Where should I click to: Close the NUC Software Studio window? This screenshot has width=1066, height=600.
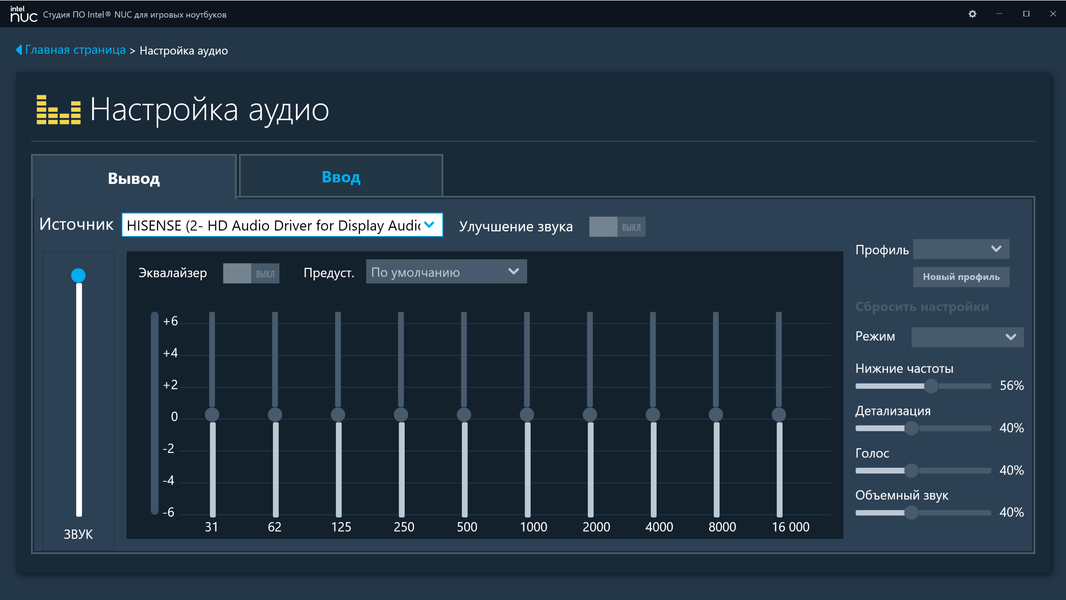[x=1052, y=14]
